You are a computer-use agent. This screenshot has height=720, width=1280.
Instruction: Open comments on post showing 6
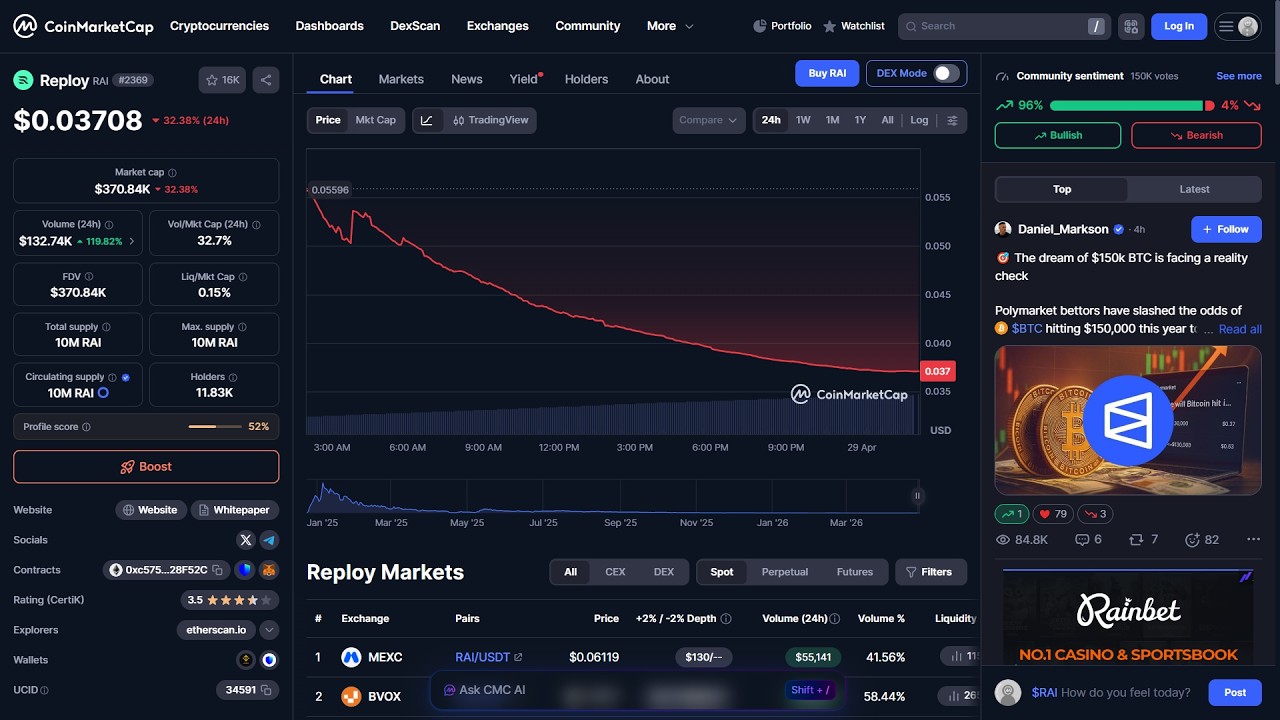1088,540
